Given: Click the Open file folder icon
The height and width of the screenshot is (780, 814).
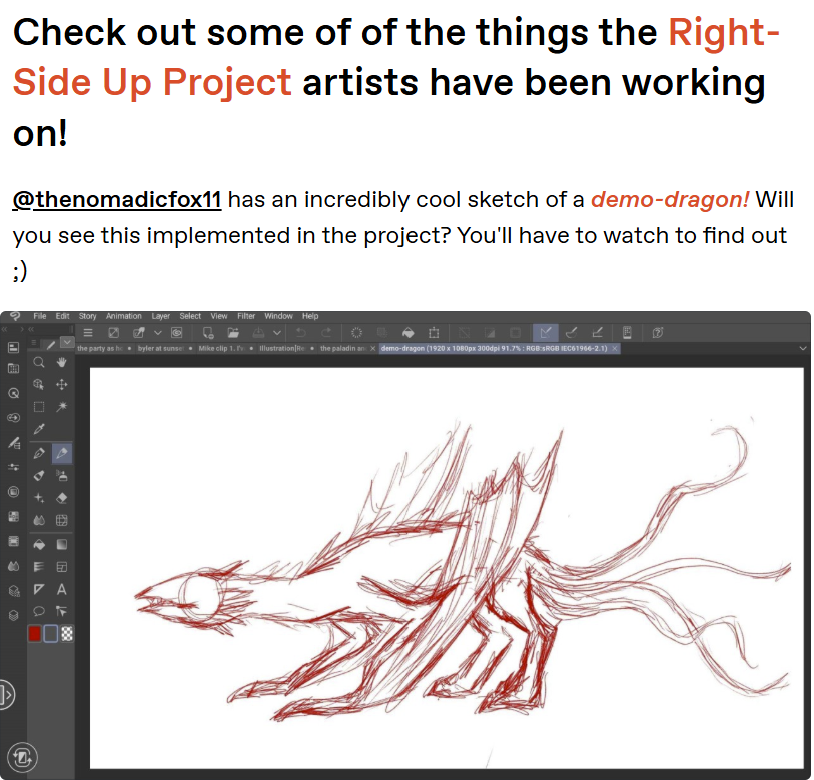Looking at the screenshot, I should [x=233, y=332].
